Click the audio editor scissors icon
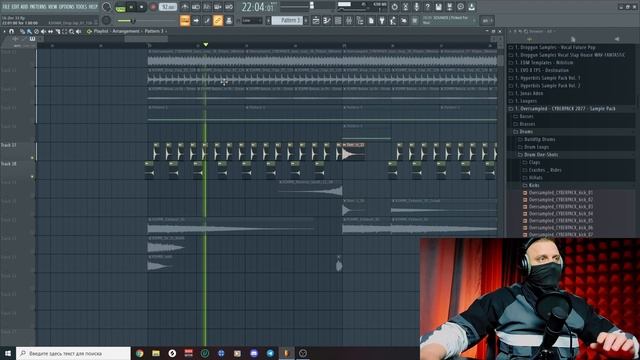The width and height of the screenshot is (640, 360). [x=405, y=7]
